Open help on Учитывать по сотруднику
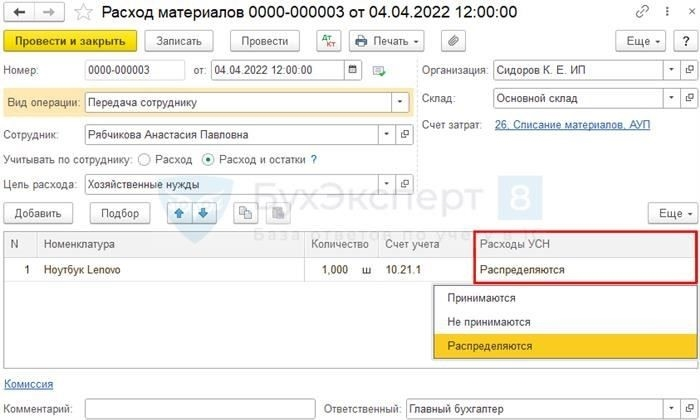This screenshot has height=420, width=700. (314, 159)
